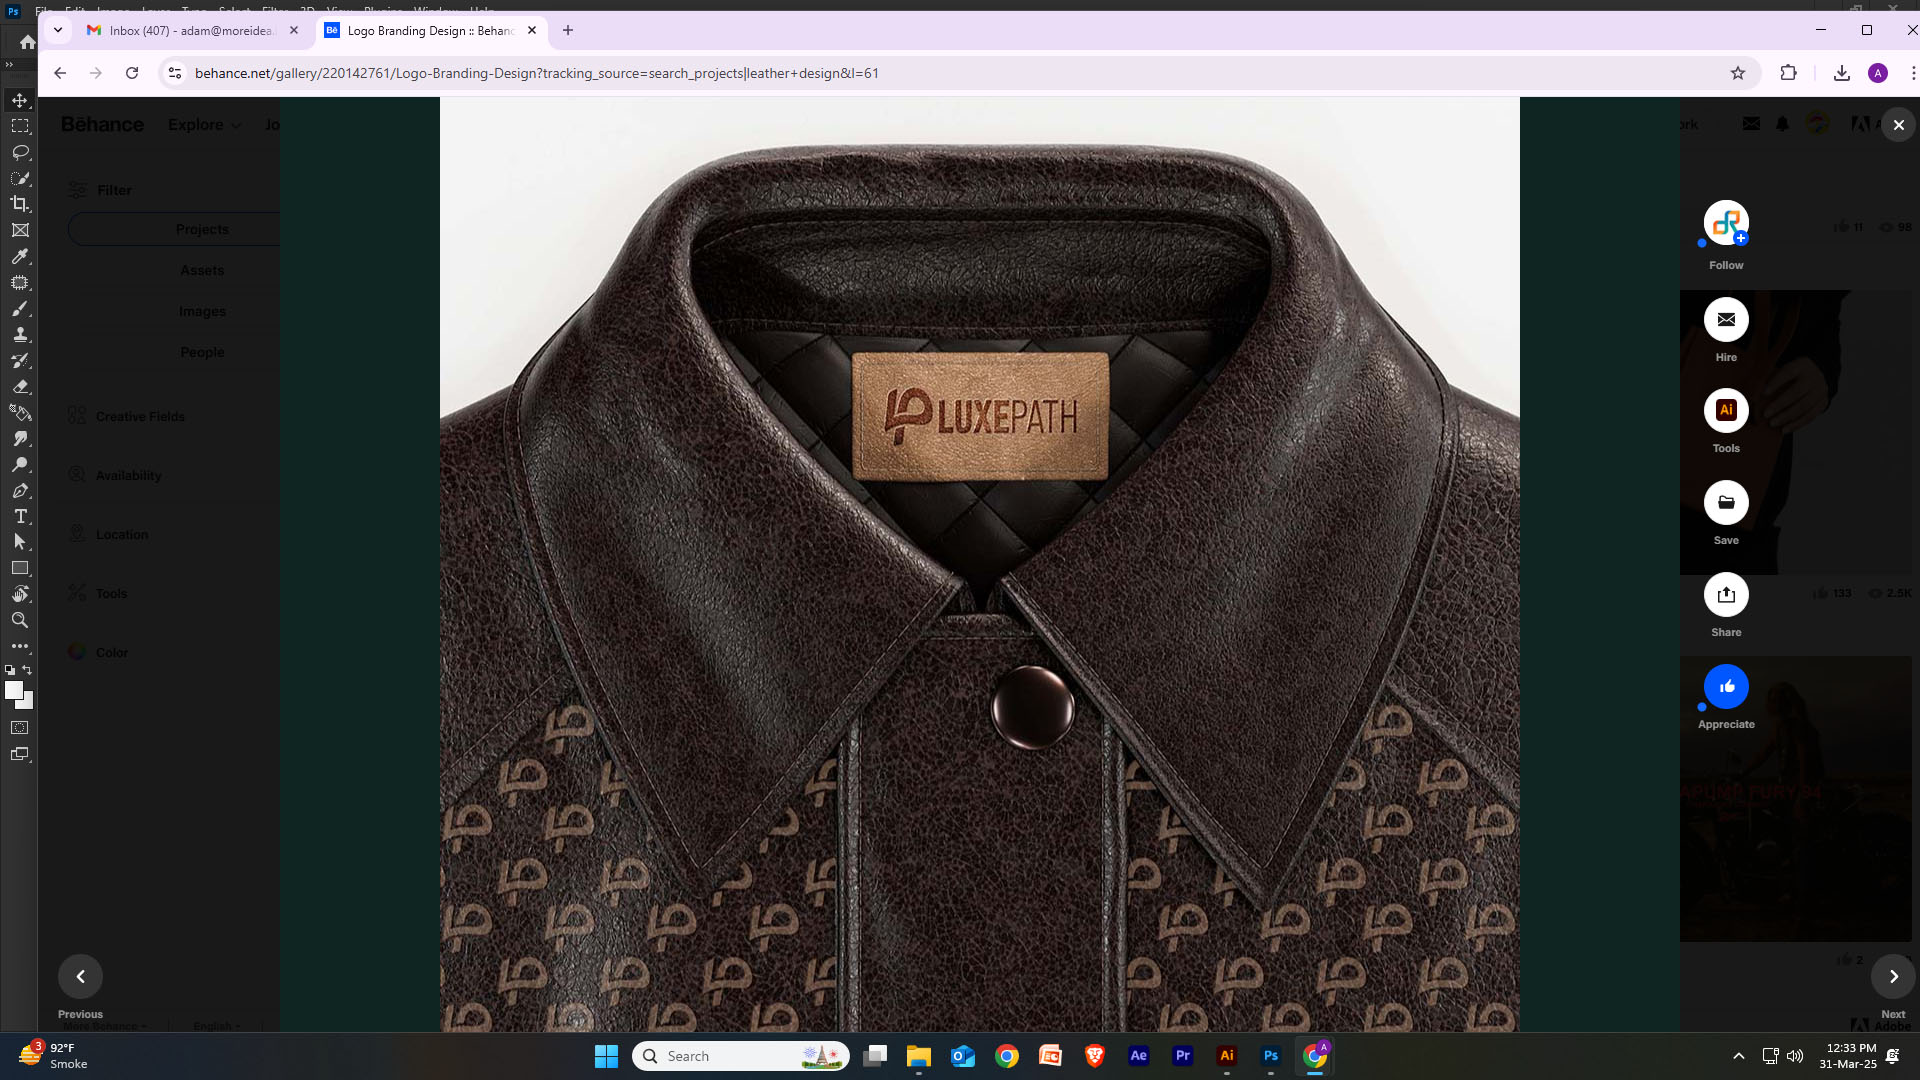Open the Share project icon

coord(1726,595)
